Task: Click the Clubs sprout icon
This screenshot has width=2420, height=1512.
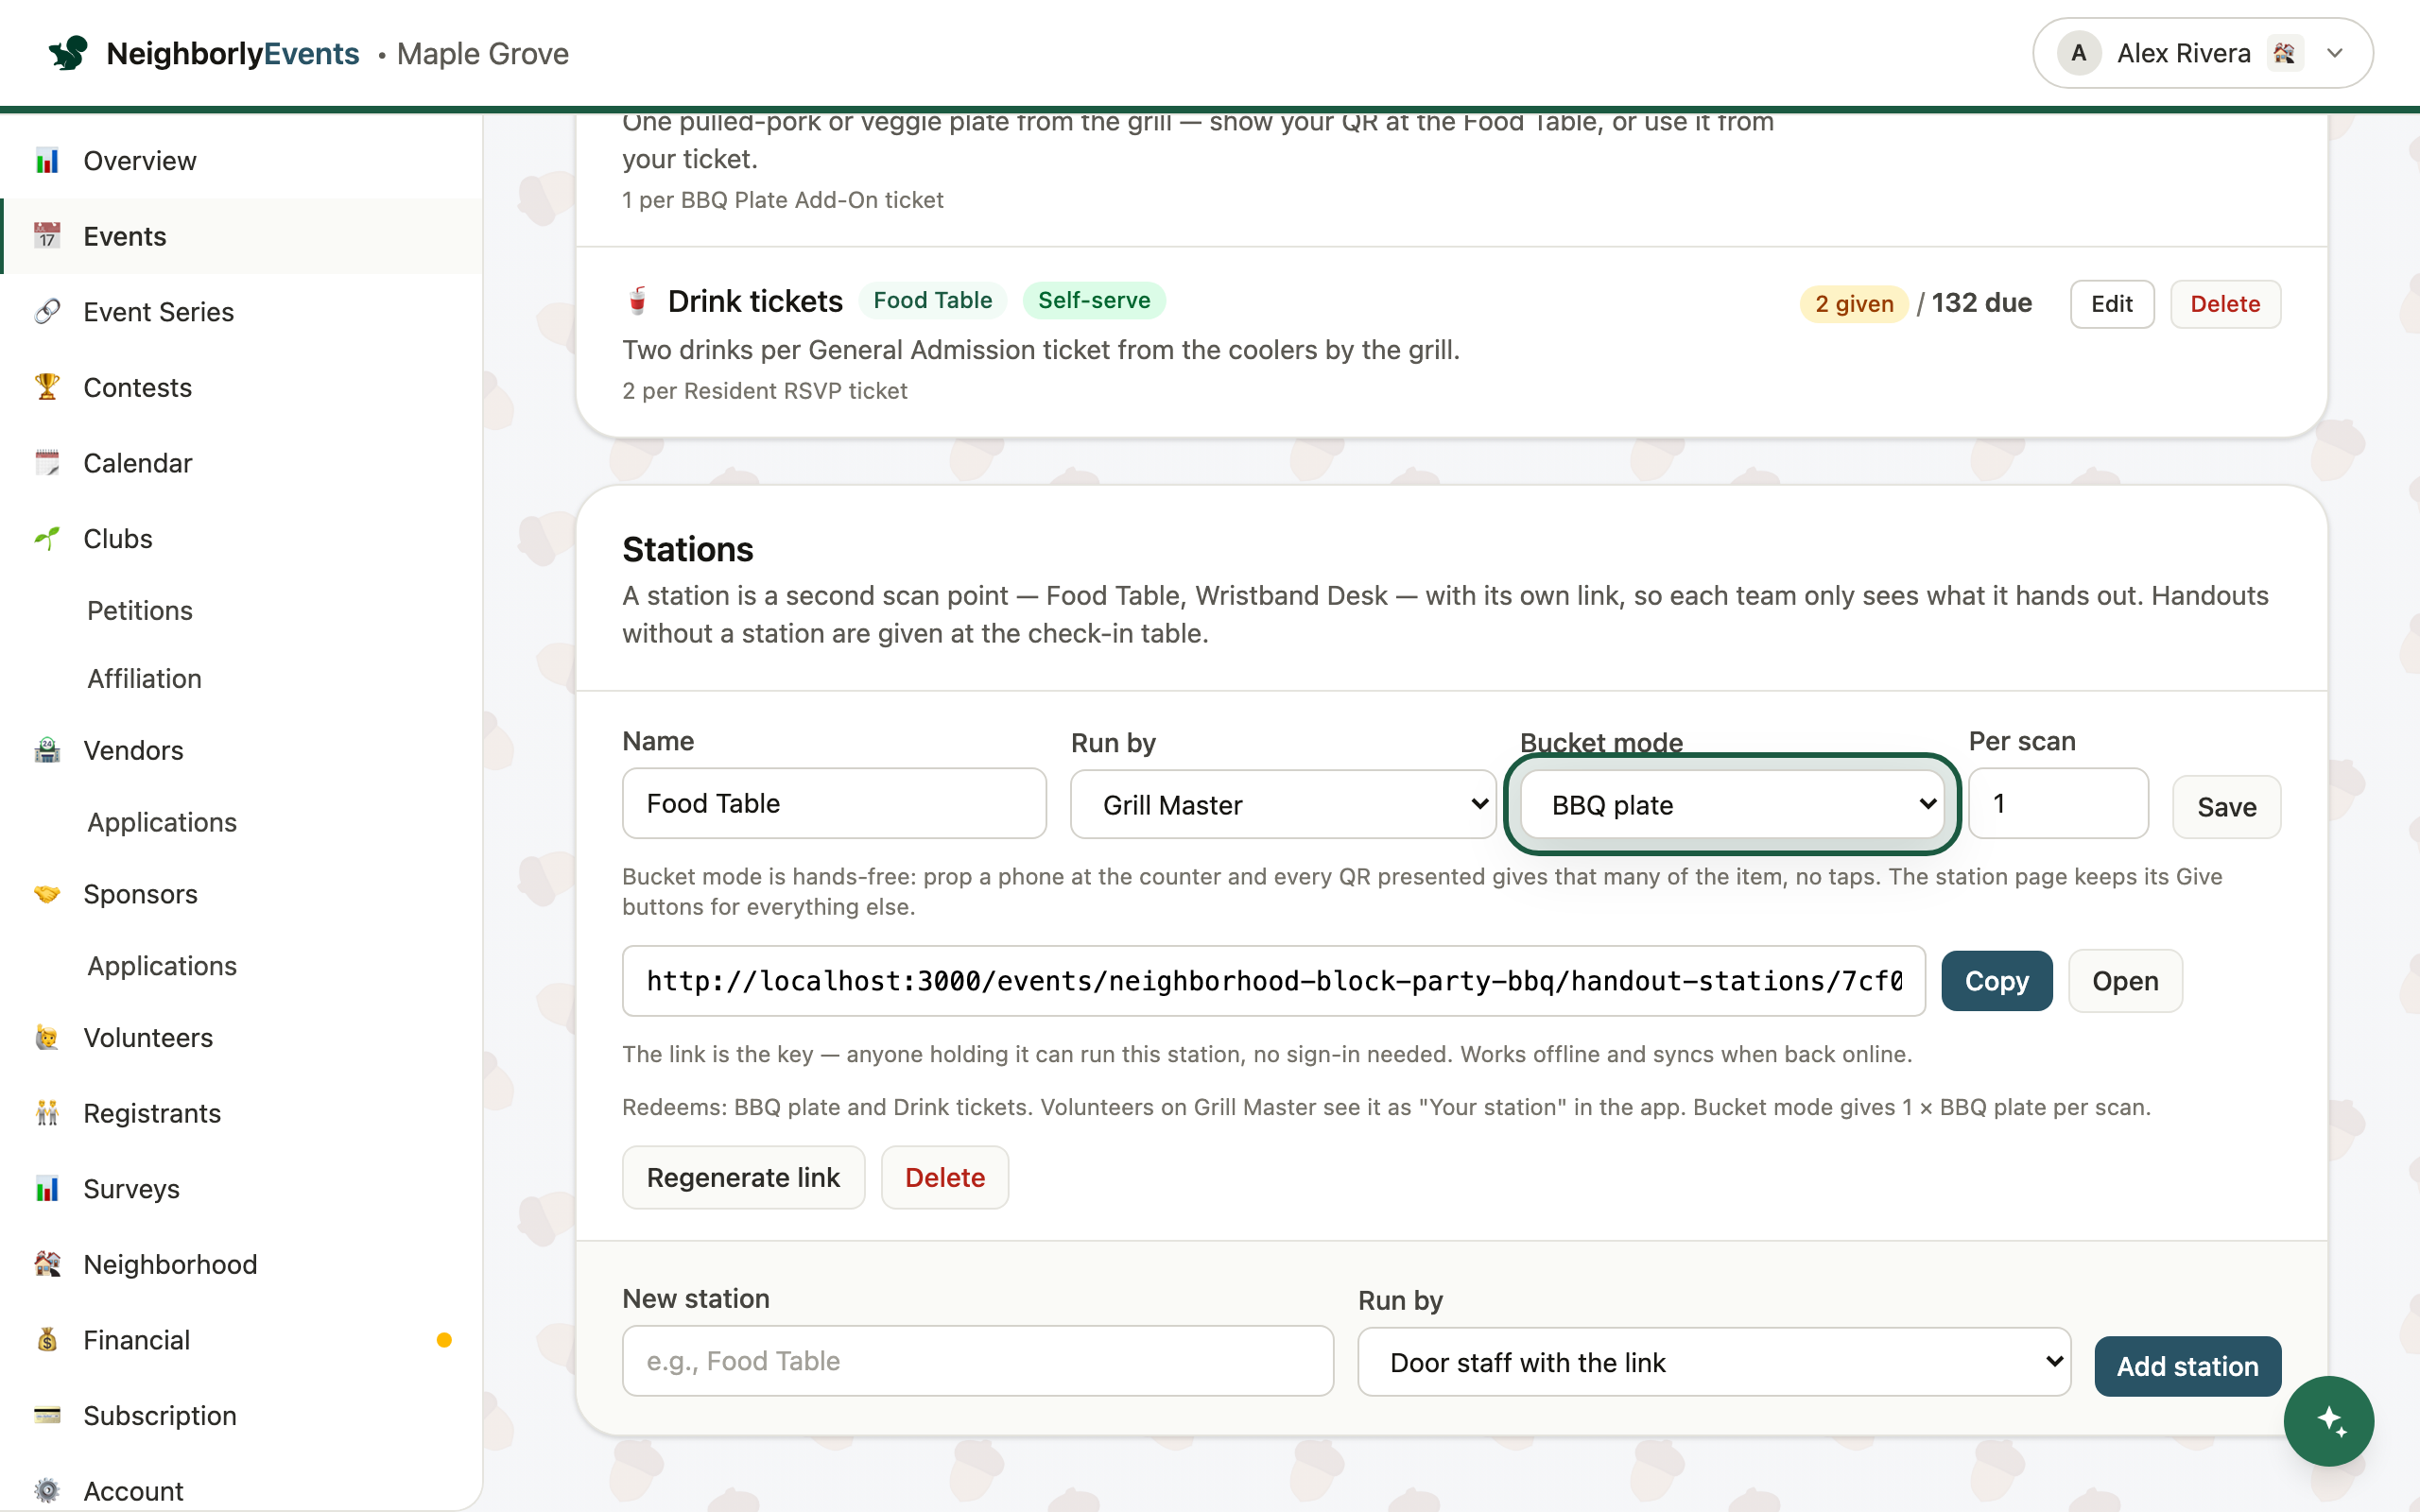Action: [47, 539]
